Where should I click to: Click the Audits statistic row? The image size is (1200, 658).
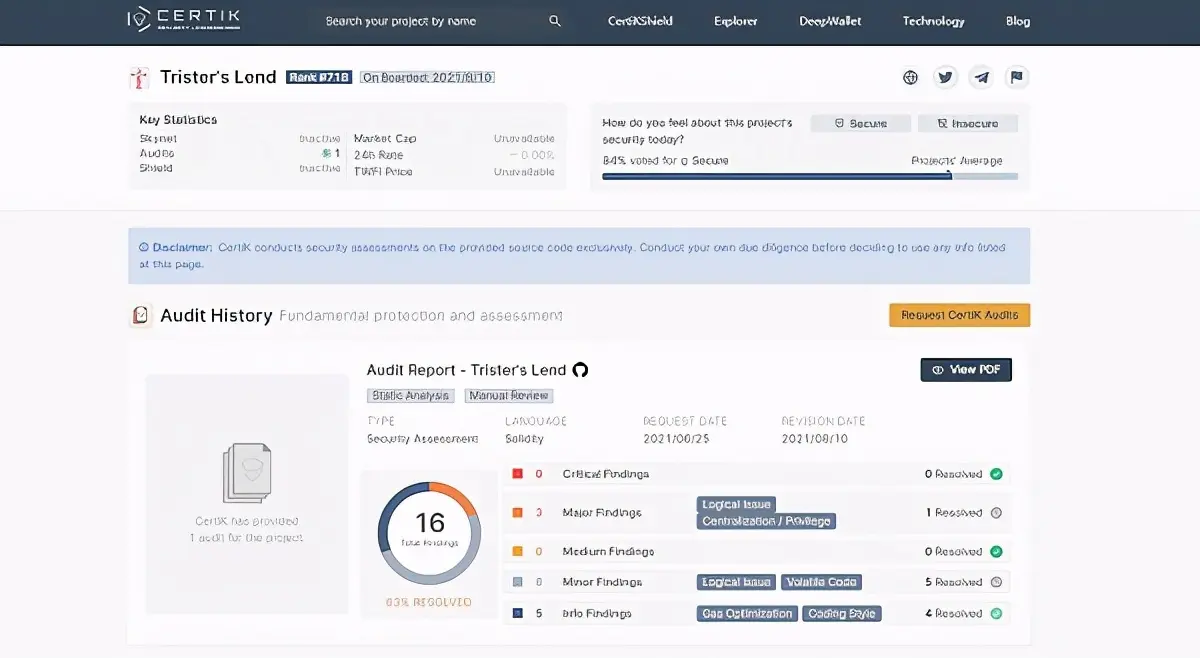pyautogui.click(x=240, y=154)
